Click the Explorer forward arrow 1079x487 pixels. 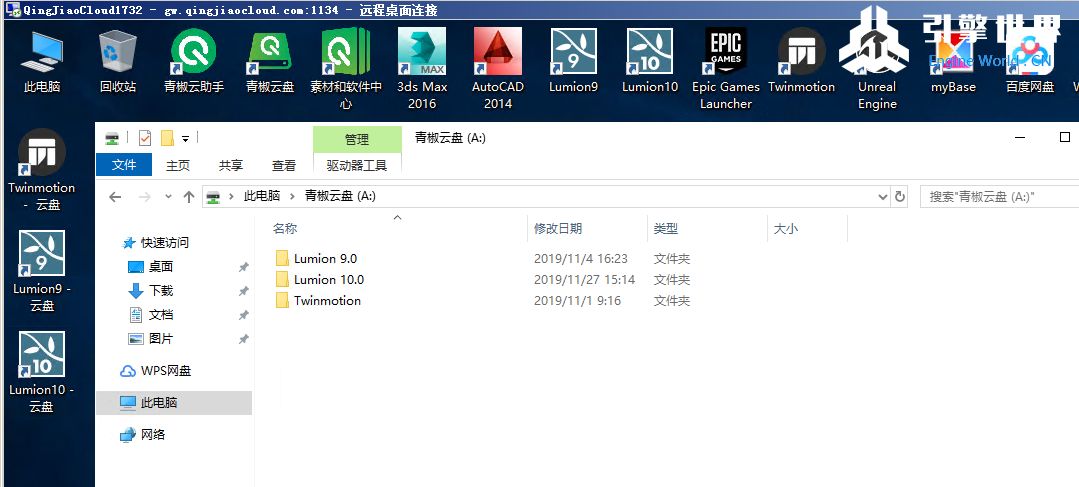(x=145, y=197)
